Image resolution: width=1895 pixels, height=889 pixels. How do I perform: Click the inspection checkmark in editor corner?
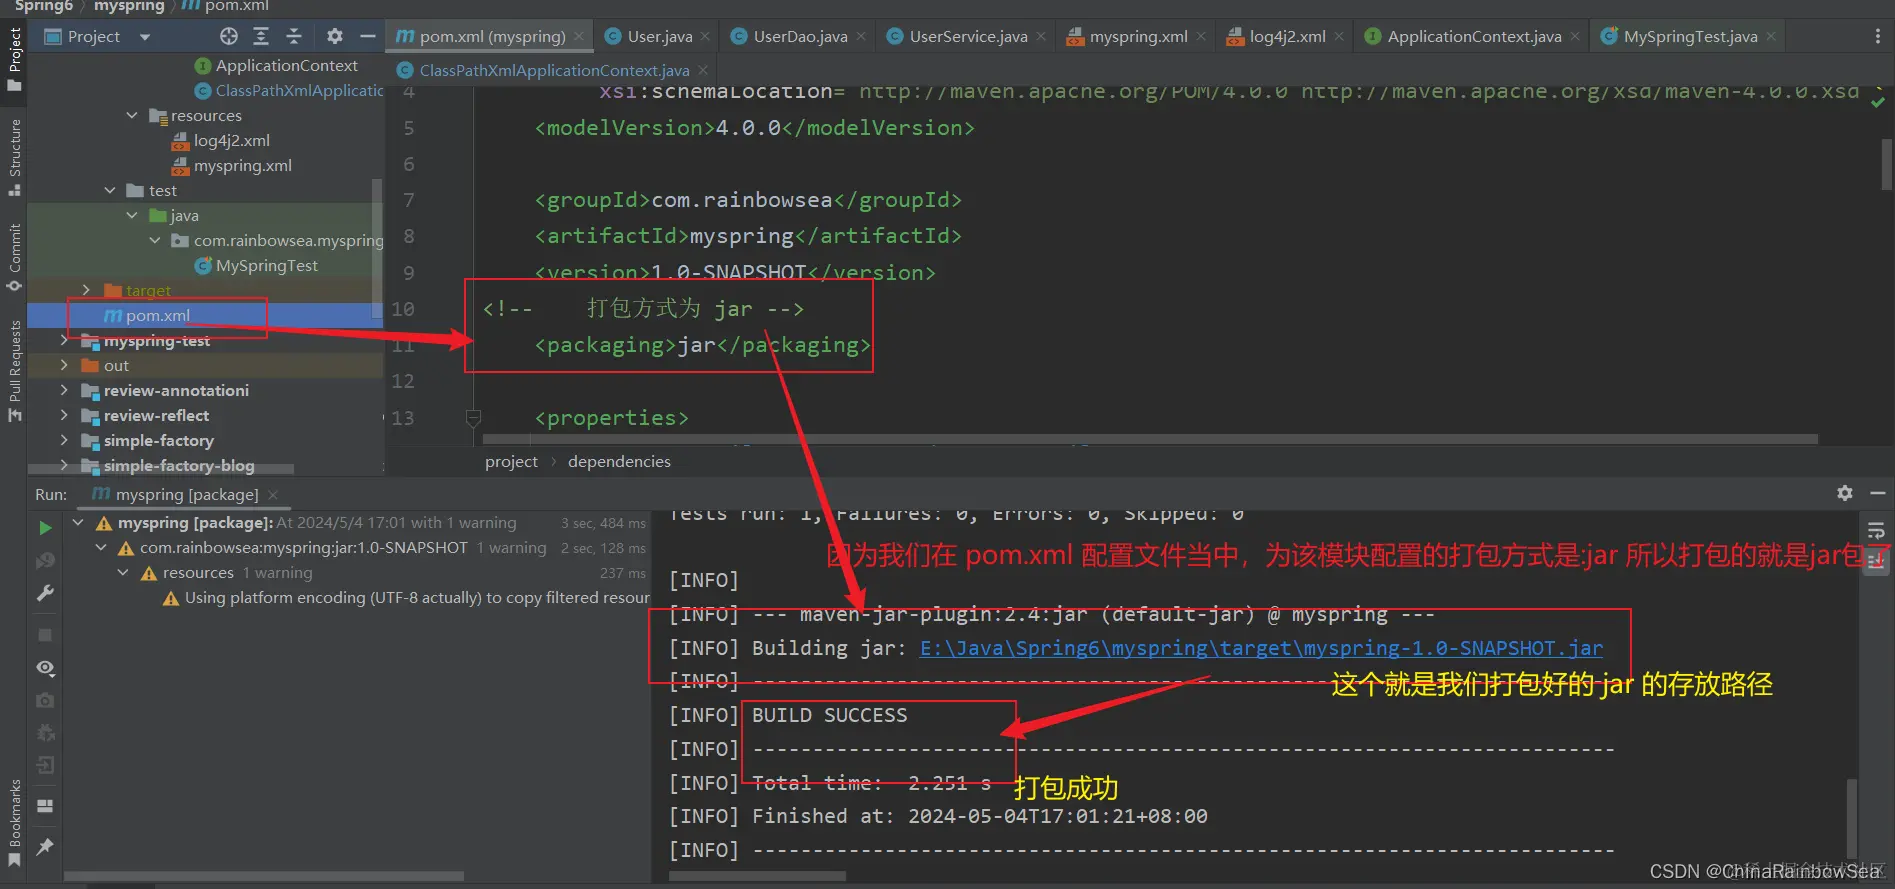[x=1878, y=101]
